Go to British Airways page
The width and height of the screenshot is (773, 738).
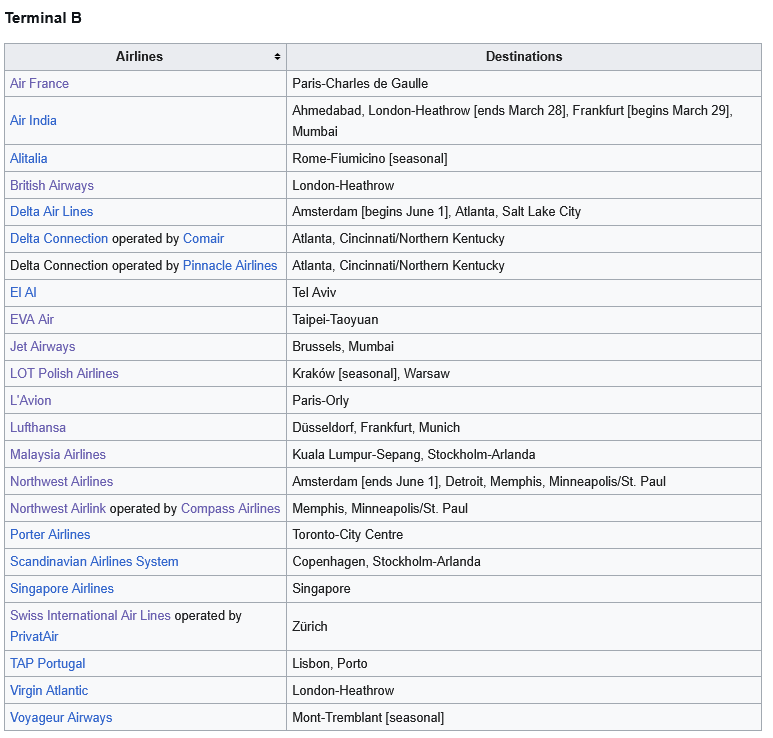pos(52,186)
